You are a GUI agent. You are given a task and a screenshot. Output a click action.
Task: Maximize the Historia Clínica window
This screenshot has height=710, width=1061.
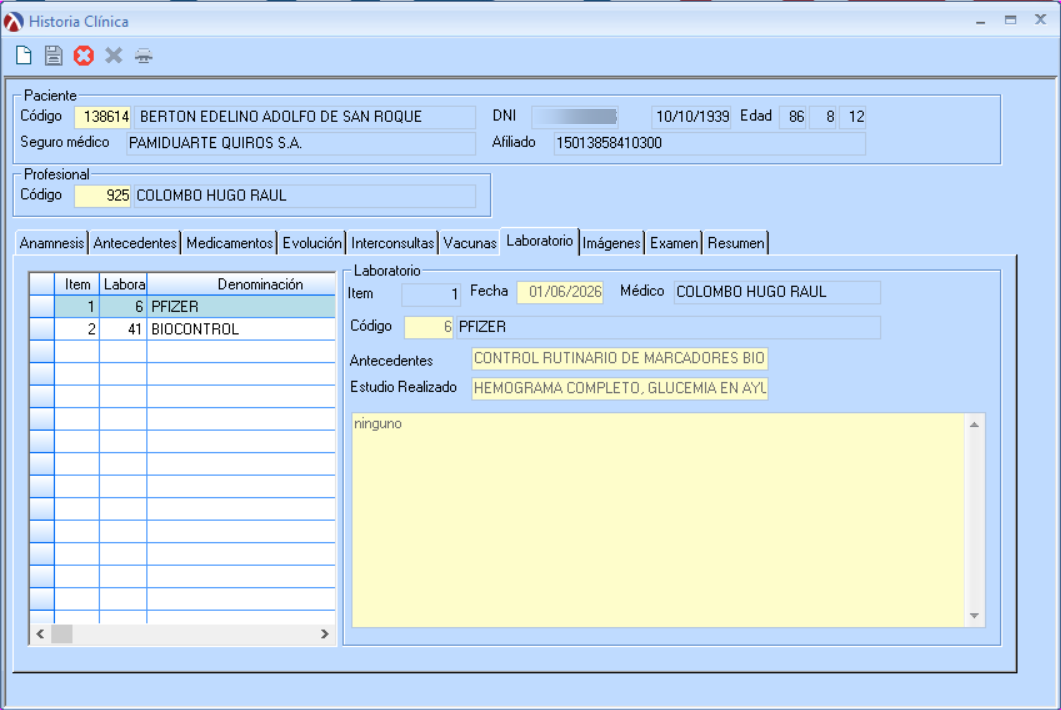click(1010, 20)
